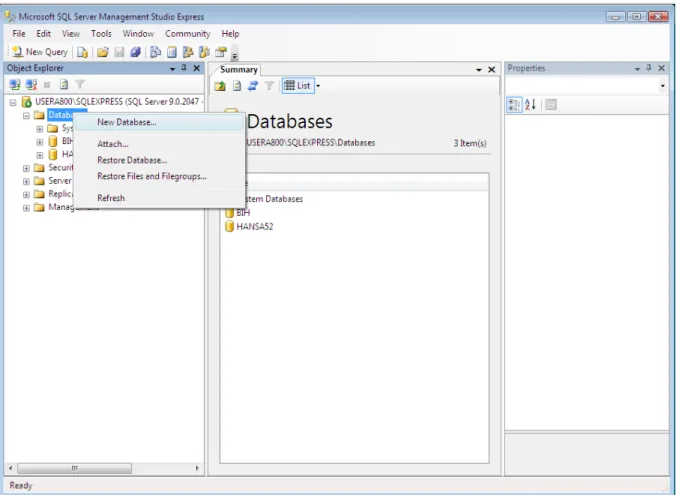
Task: Expand the Replication folder node
Action: [x=26, y=194]
